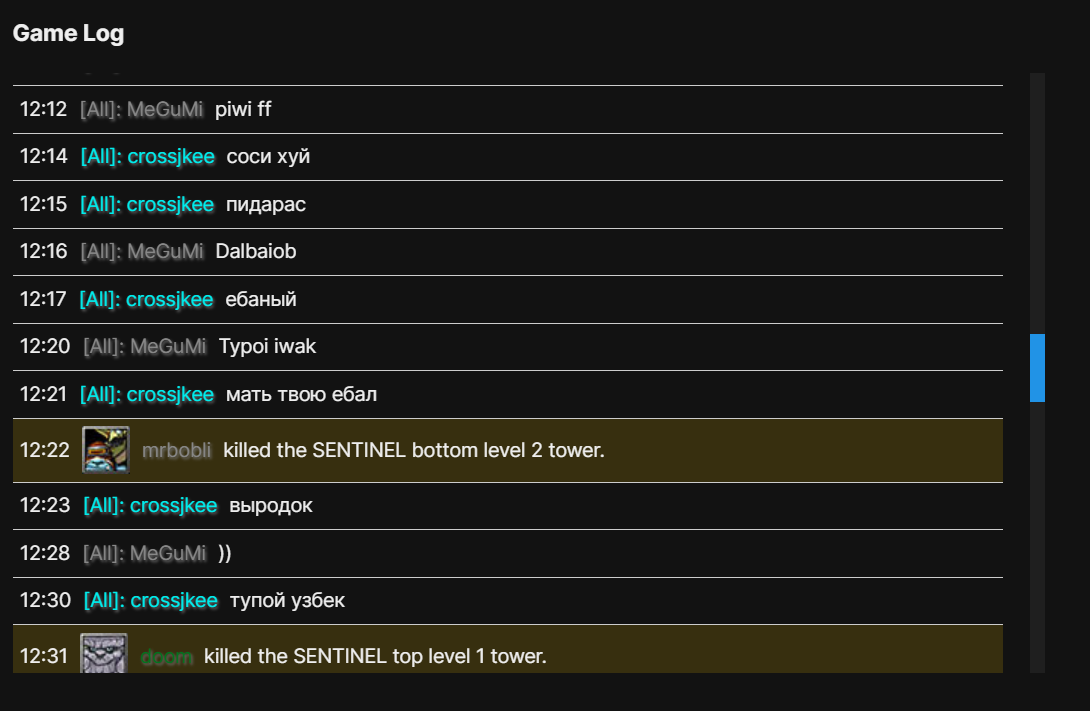Click crossjkee name in 12:17 message
Screen dimensions: 1090x711
(x=170, y=299)
